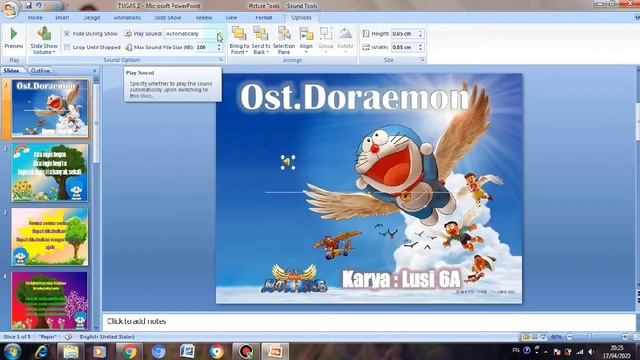Viewport: 640px width, 360px height.
Task: Open the Selection Pane
Action: (x=284, y=40)
